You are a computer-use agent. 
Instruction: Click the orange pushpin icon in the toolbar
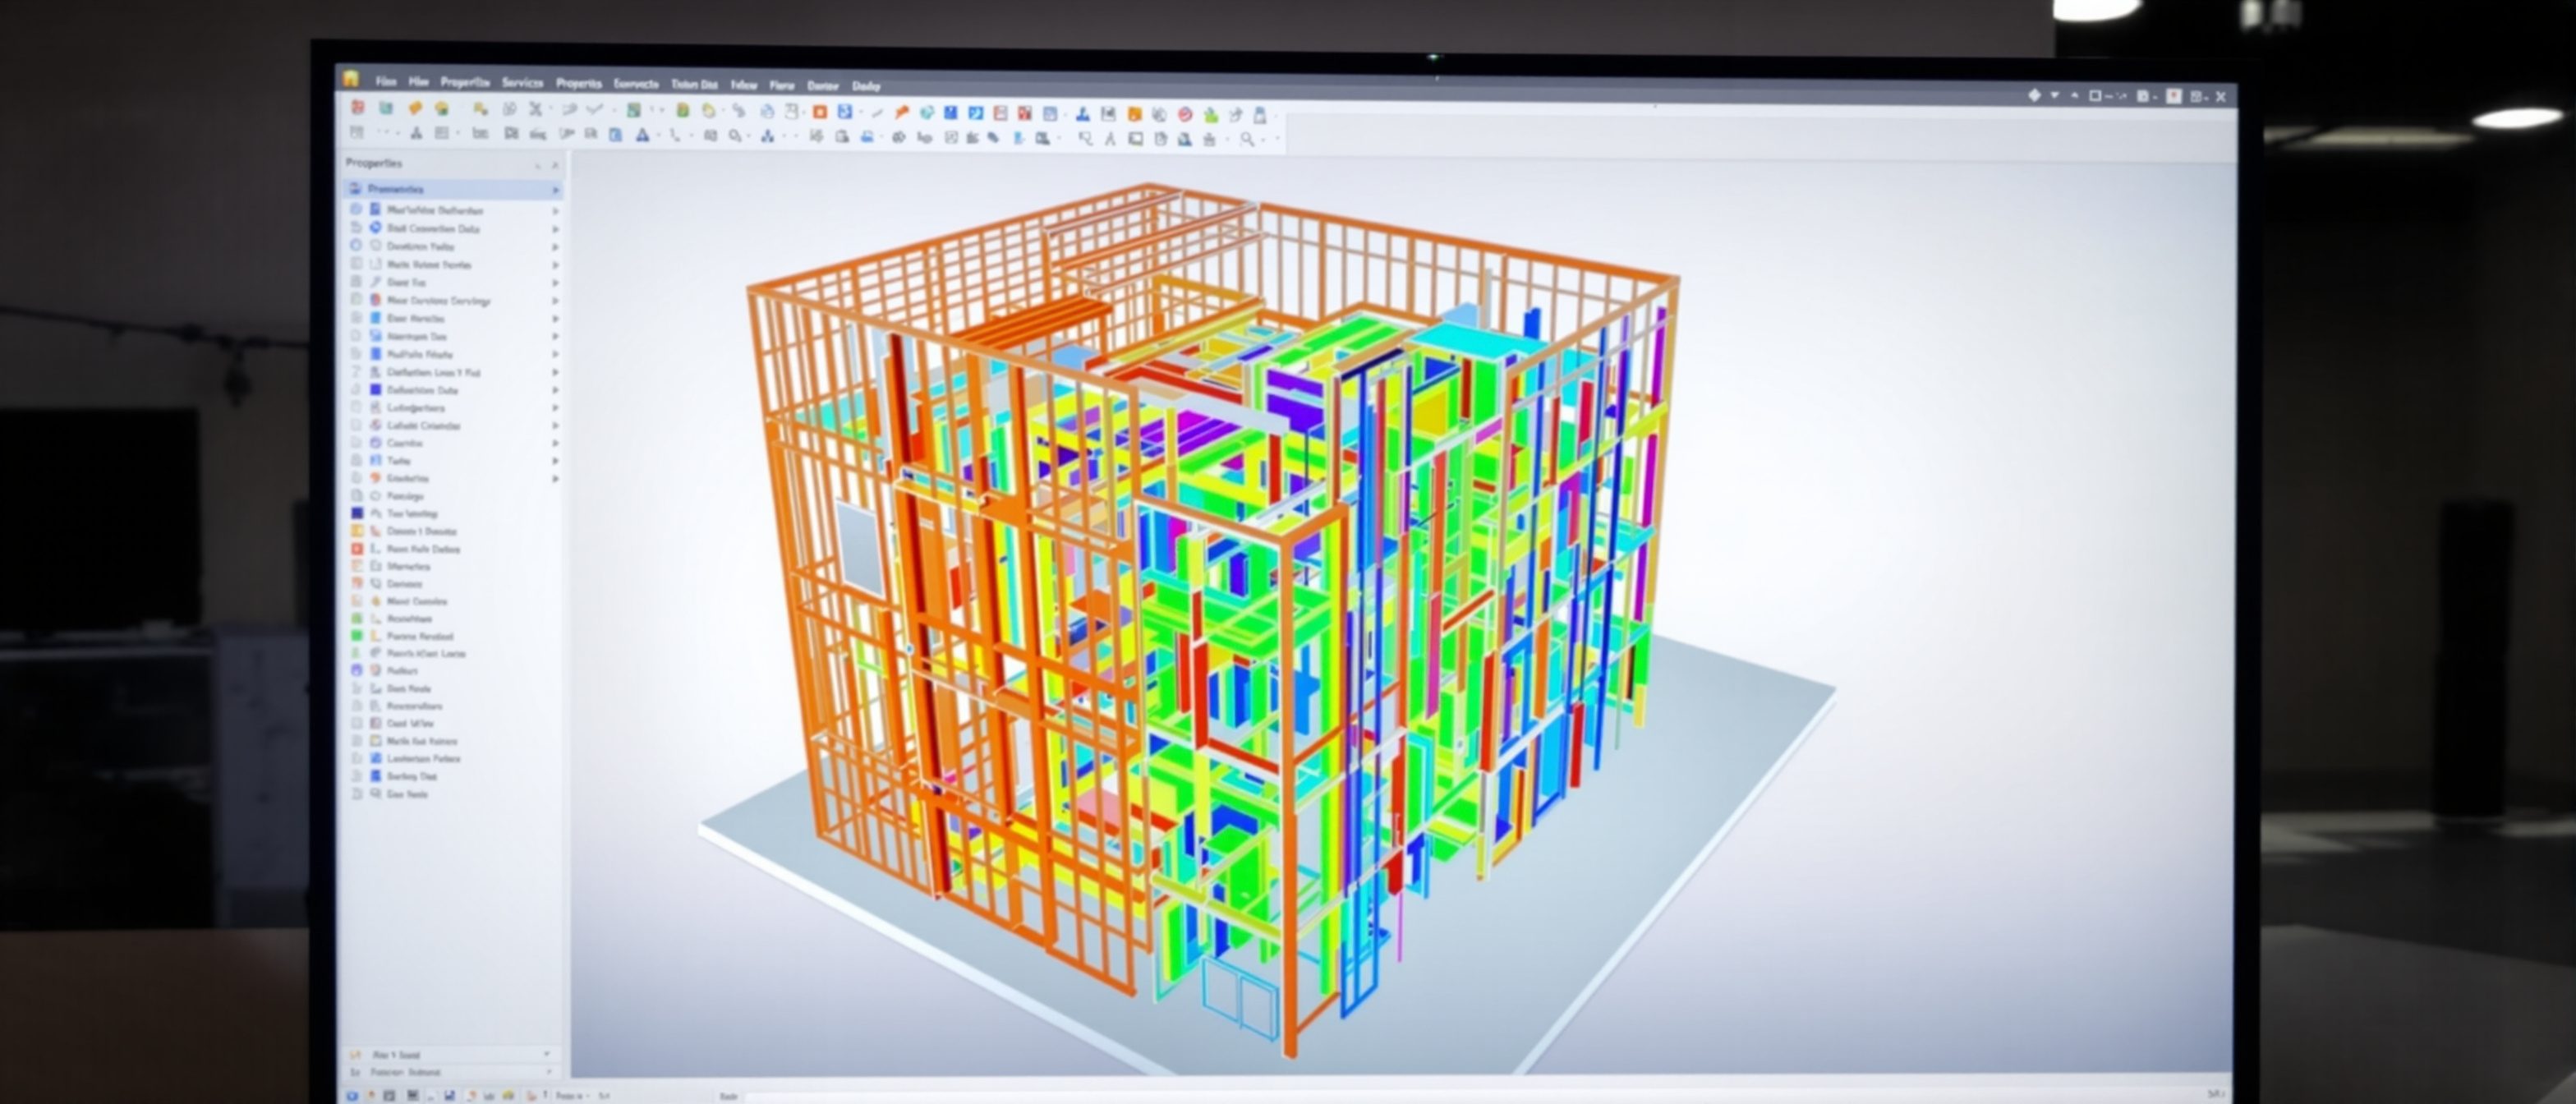coord(902,113)
